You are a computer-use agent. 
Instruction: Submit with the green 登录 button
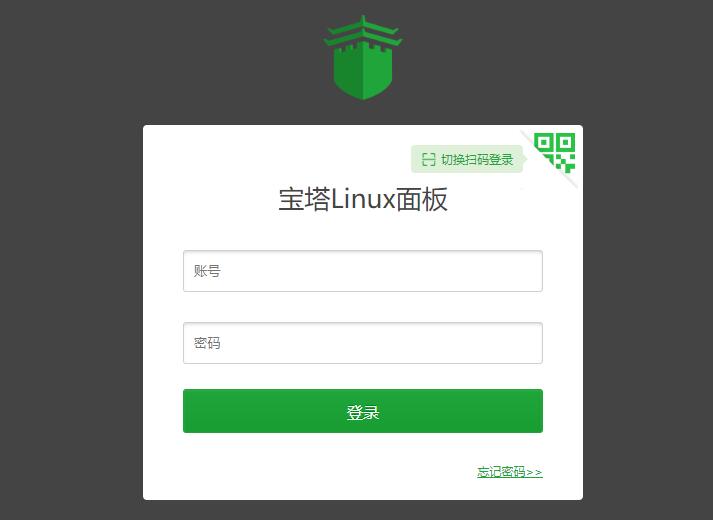click(x=363, y=411)
